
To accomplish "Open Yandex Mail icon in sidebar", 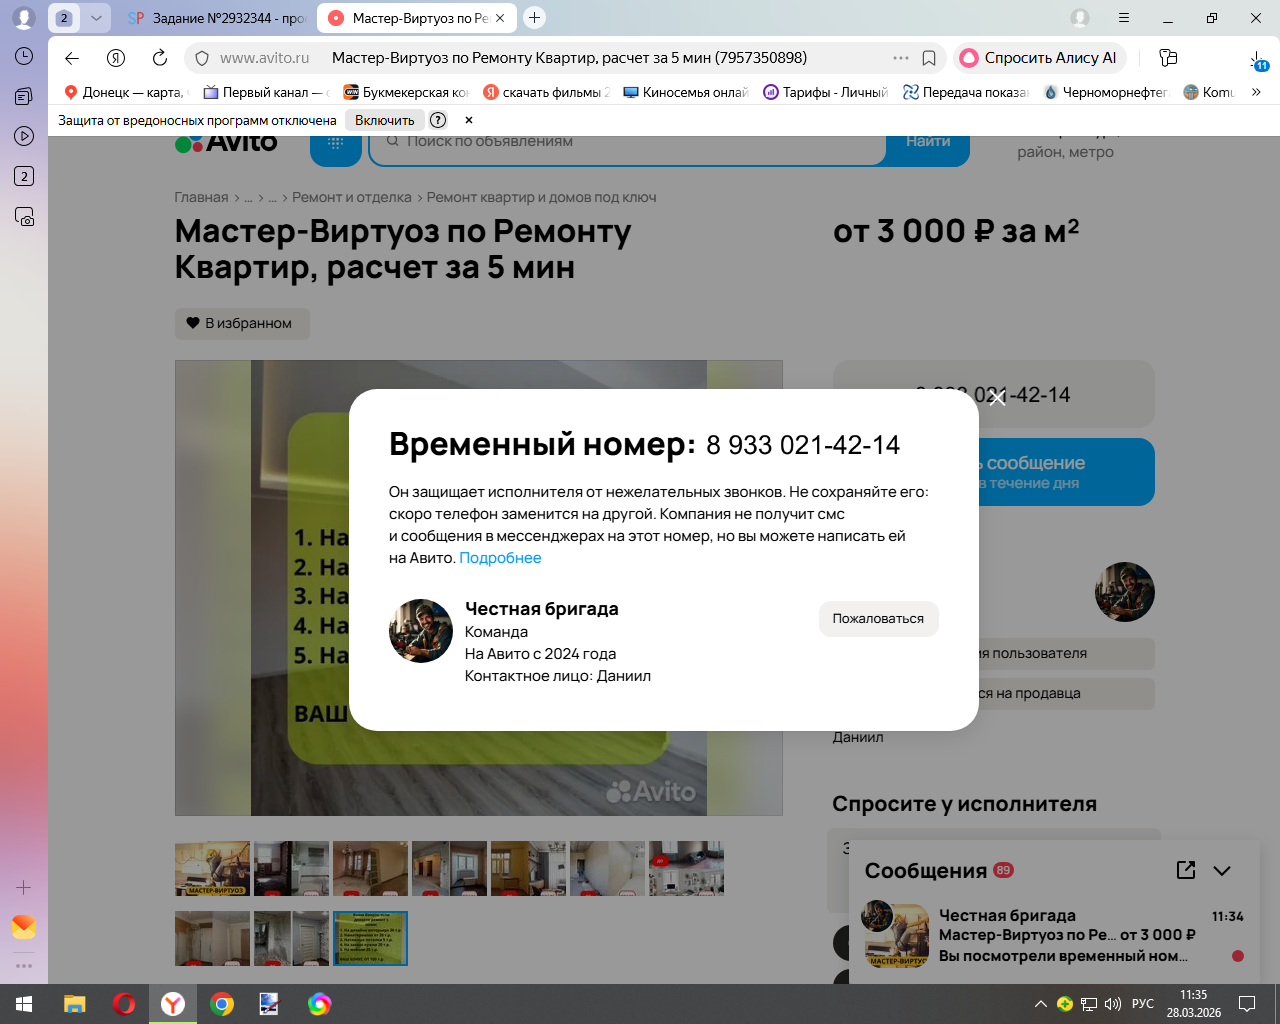I will coord(24,927).
